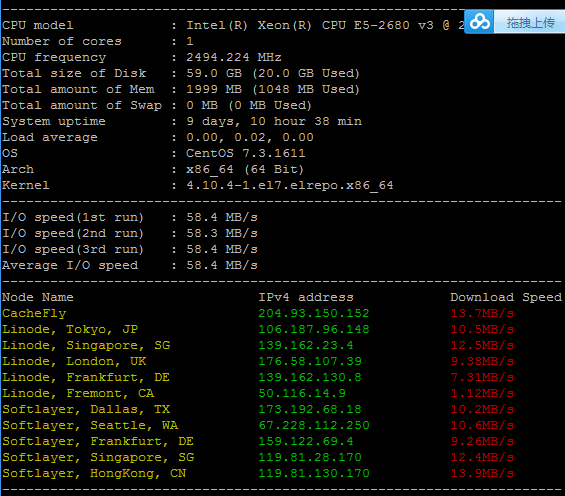Image resolution: width=565 pixels, height=496 pixels.
Task: Click the Swap value 0 MB
Action: pyautogui.click(x=202, y=105)
